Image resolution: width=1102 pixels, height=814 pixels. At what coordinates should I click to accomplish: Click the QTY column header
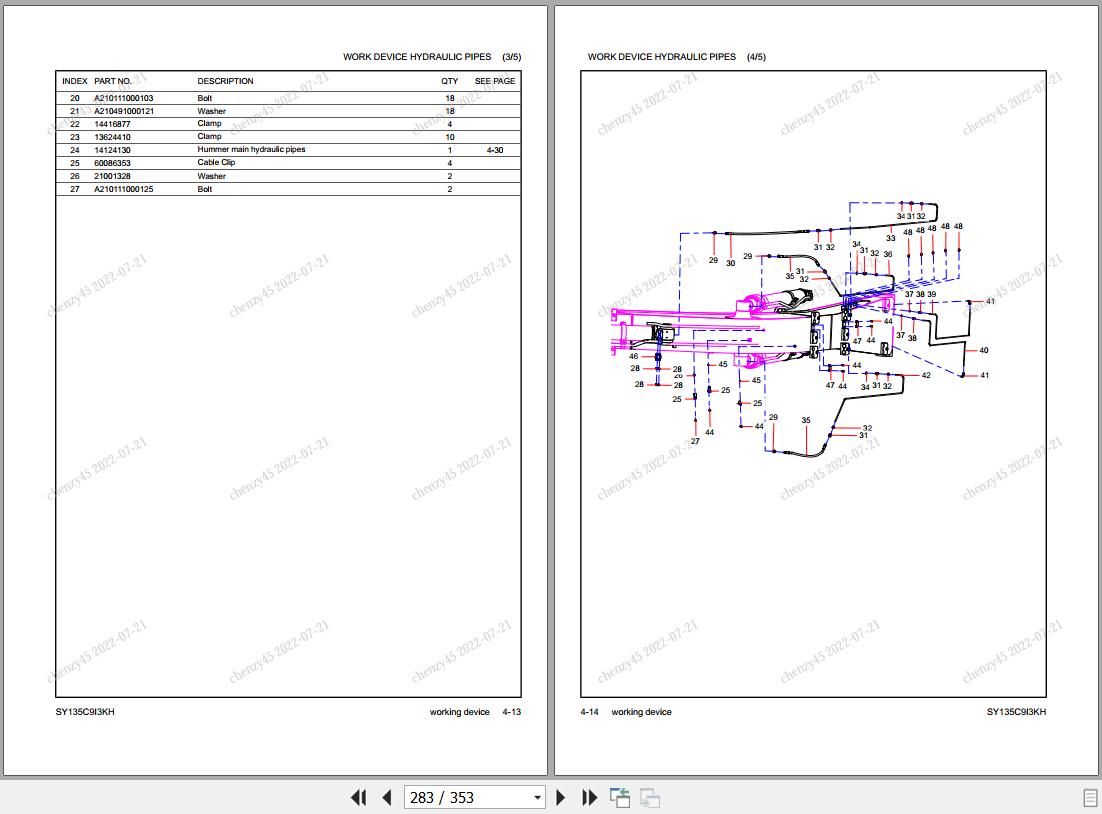pyautogui.click(x=450, y=81)
